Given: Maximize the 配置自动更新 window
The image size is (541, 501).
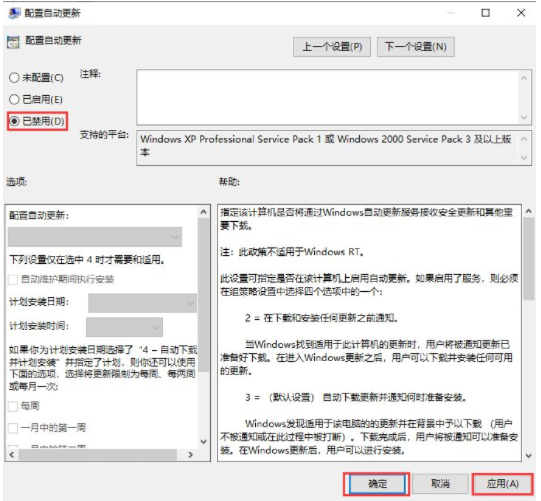Looking at the screenshot, I should [x=485, y=13].
